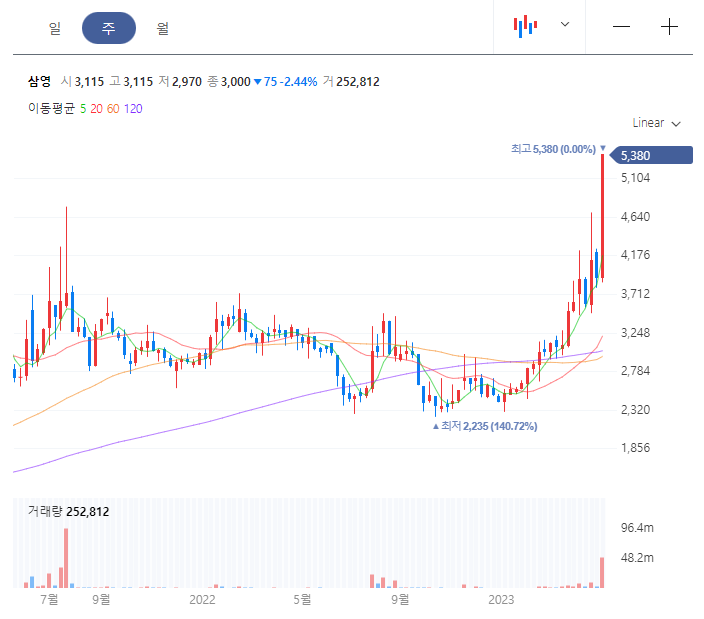The height and width of the screenshot is (619, 704).
Task: Click the closing price 종 3,000
Action: [229, 82]
